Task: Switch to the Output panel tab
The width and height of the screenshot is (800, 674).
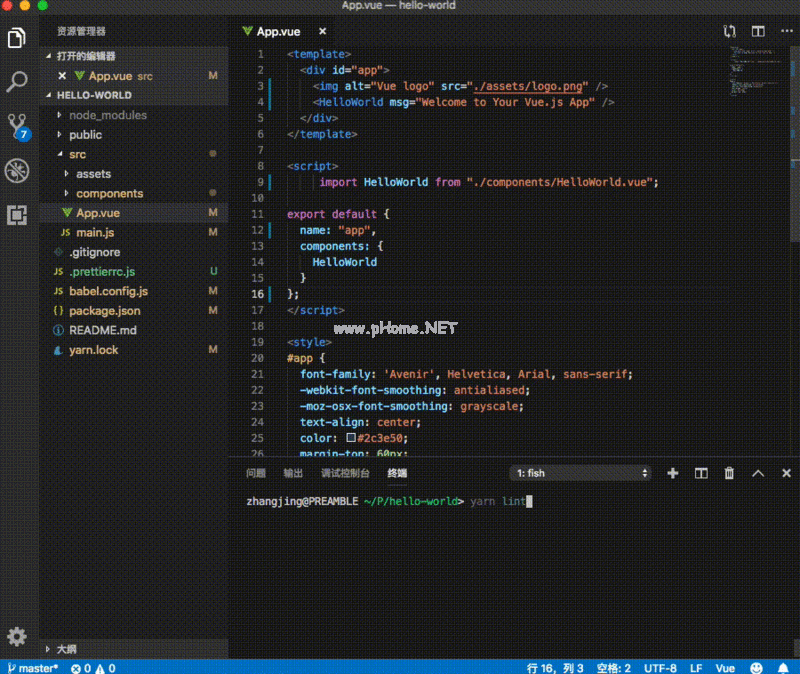Action: (x=293, y=473)
